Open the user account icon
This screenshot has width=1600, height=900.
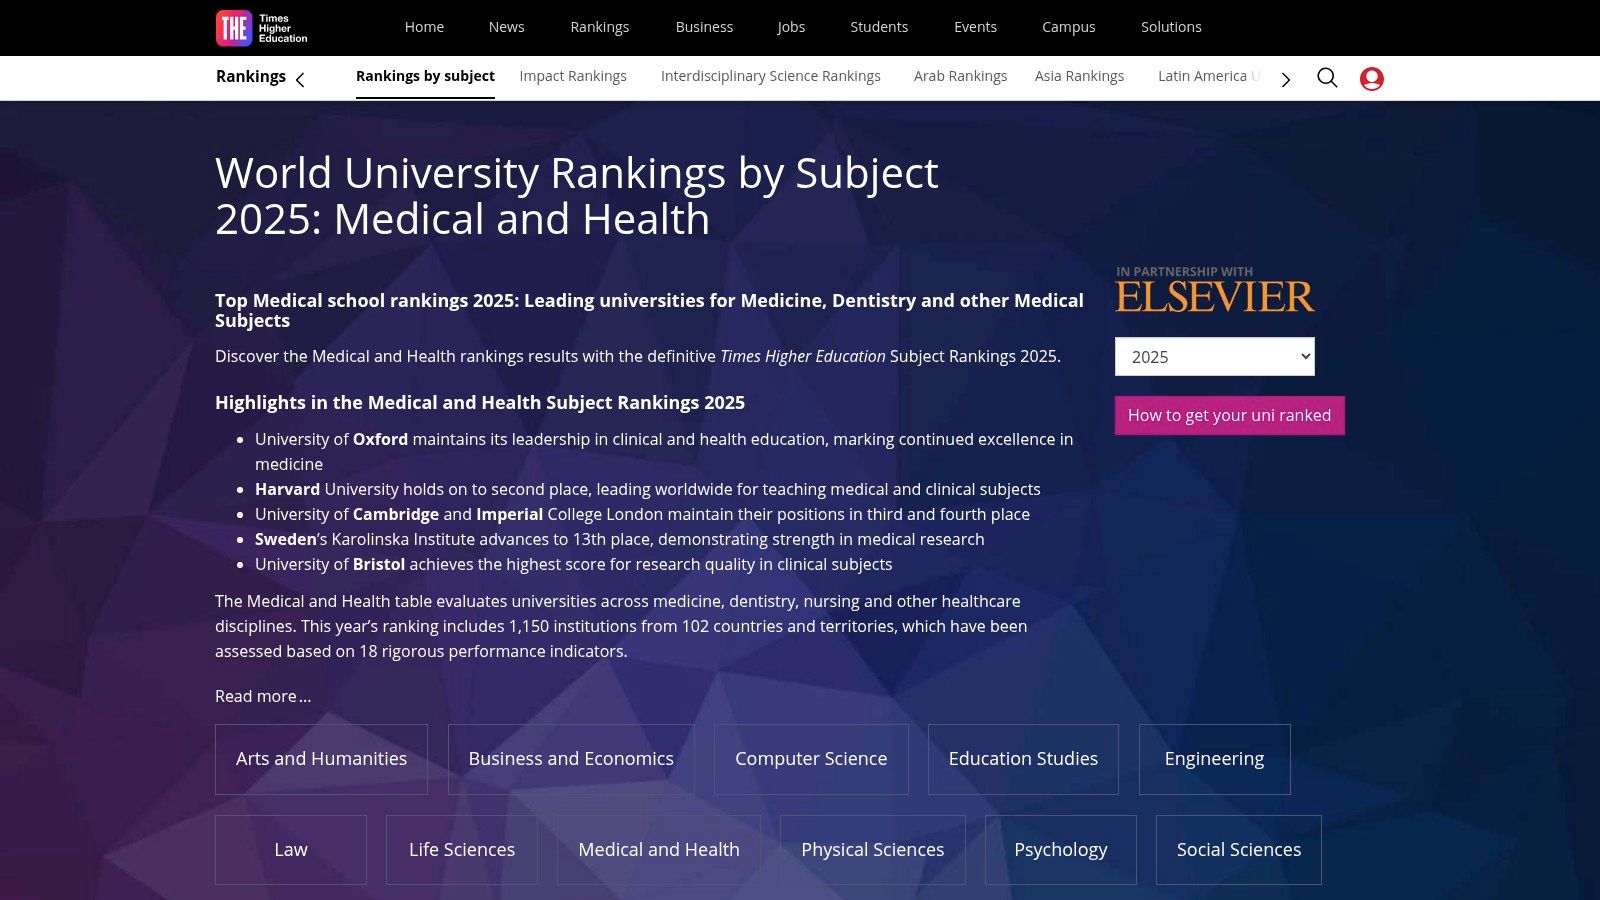point(1371,78)
